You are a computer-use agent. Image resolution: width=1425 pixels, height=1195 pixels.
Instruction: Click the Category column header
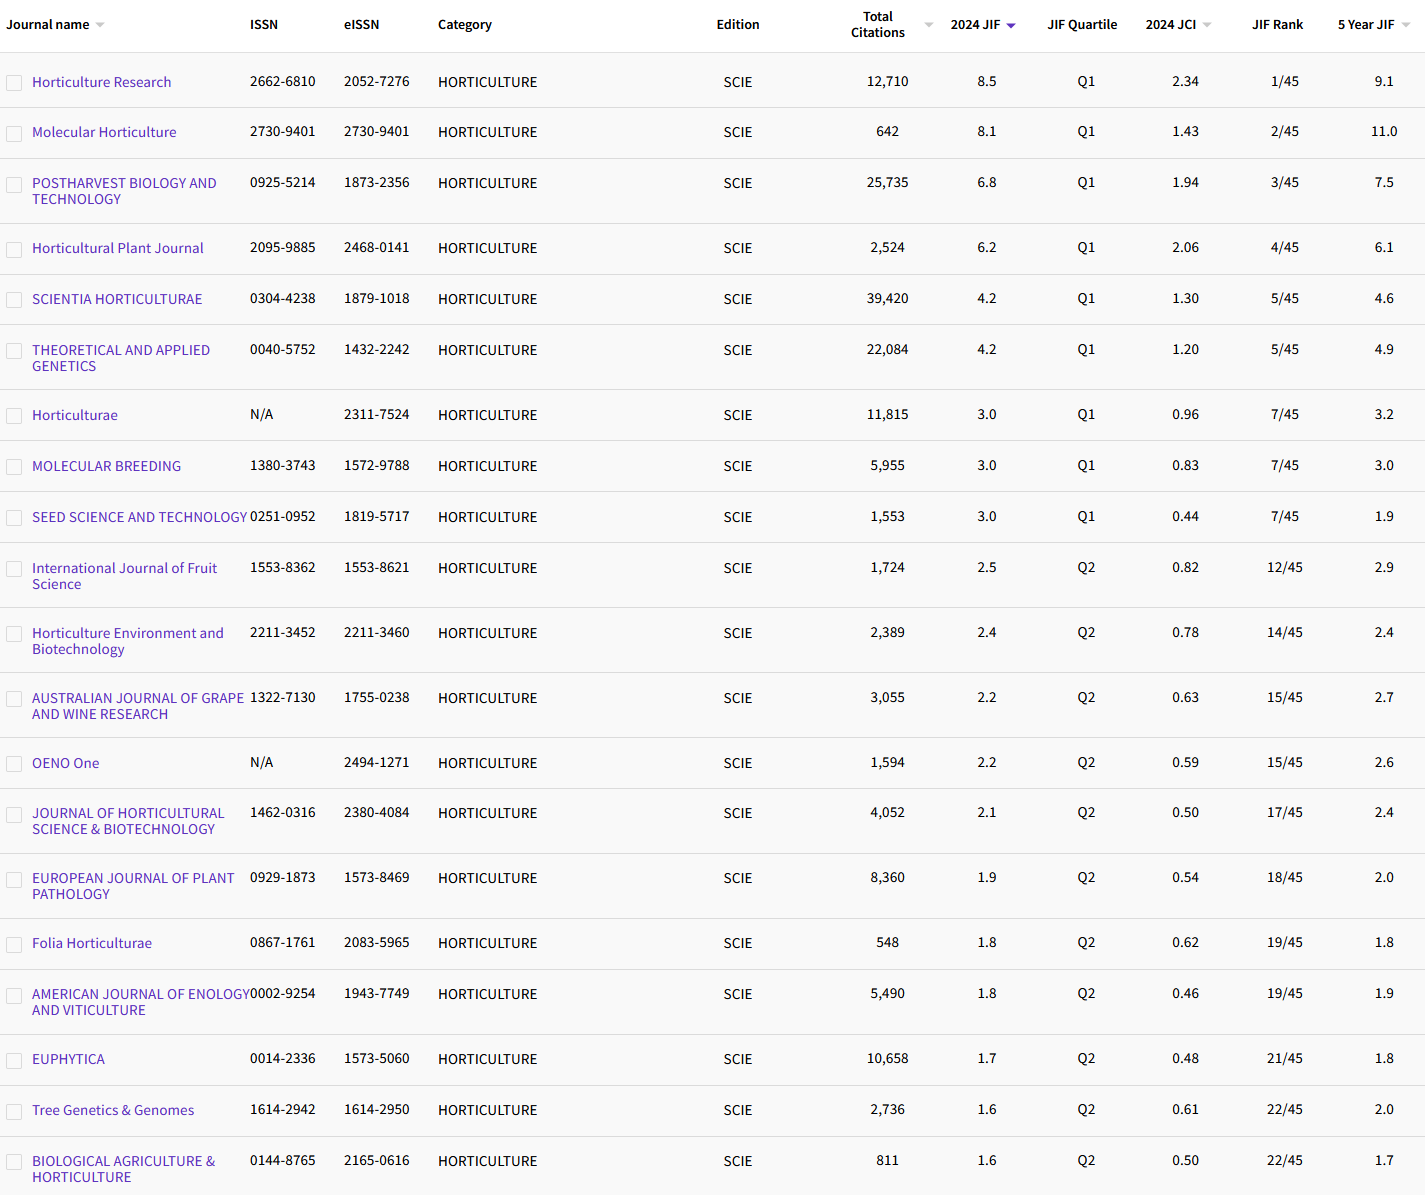coord(465,25)
